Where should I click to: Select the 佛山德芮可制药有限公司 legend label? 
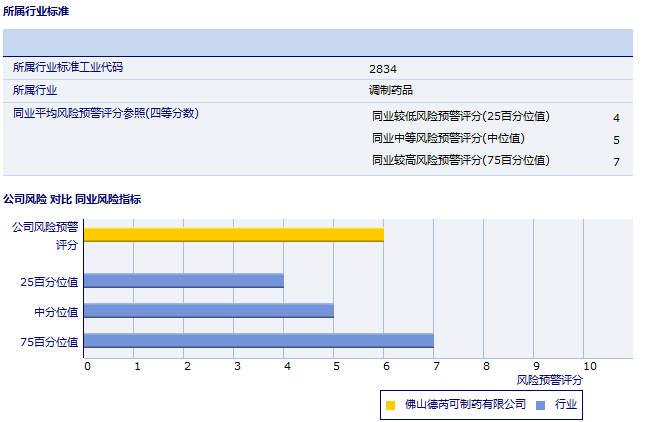point(465,404)
